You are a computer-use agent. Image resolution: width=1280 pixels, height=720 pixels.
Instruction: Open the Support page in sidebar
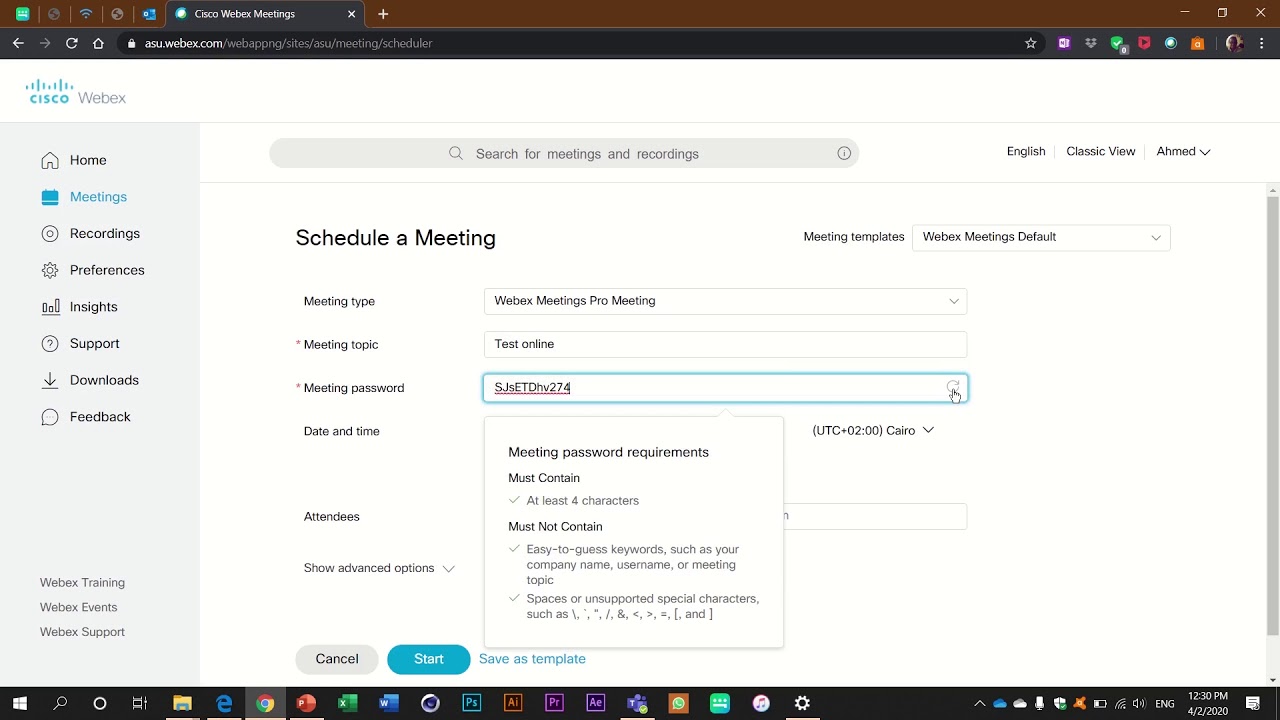click(80, 343)
